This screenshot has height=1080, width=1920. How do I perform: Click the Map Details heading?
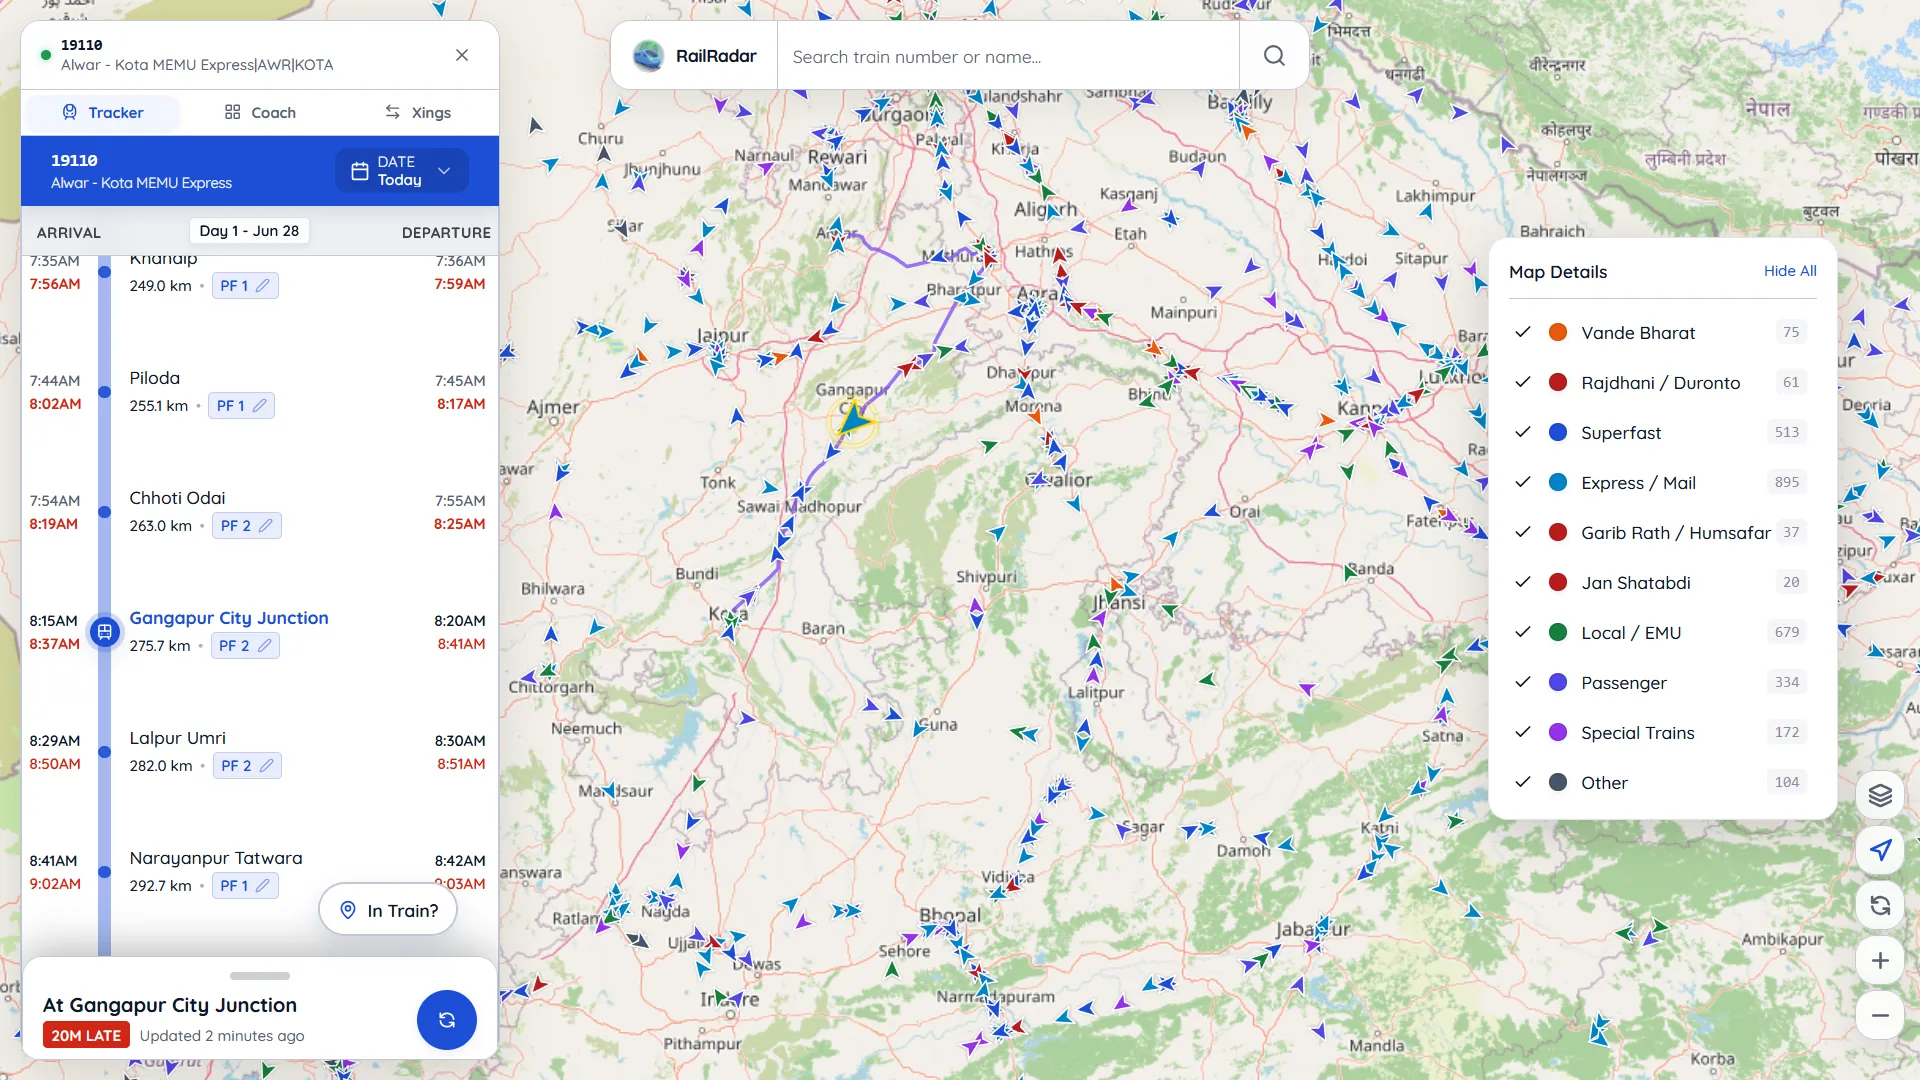click(1558, 272)
